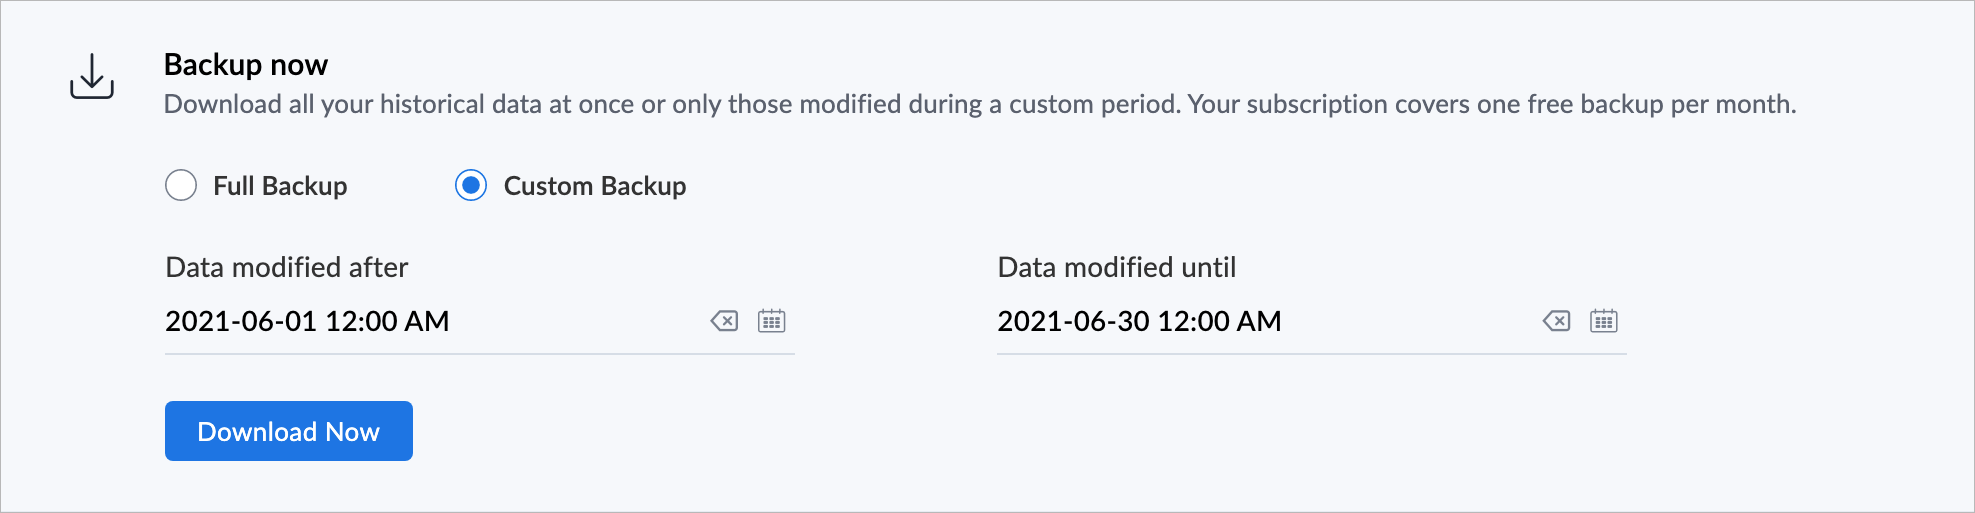Select the Full Backup radio button
Viewport: 1975px width, 513px height.
point(181,185)
